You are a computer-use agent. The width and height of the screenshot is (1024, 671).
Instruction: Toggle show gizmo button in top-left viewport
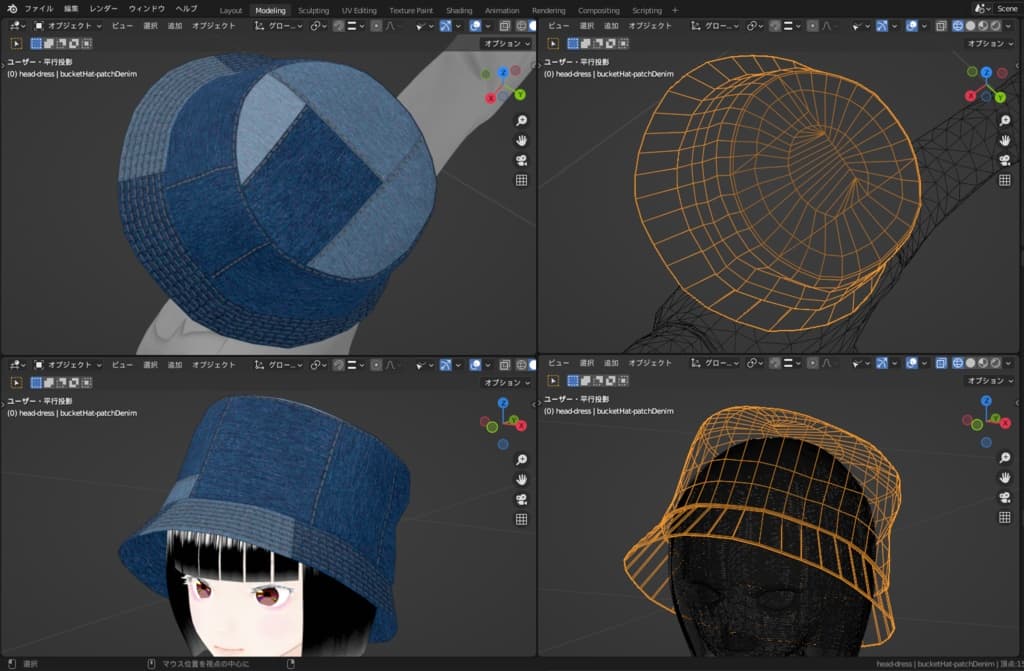point(445,26)
